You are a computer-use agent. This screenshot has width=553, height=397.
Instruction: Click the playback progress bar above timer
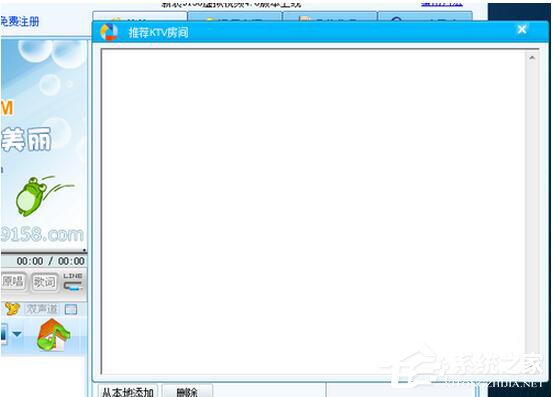[44, 251]
